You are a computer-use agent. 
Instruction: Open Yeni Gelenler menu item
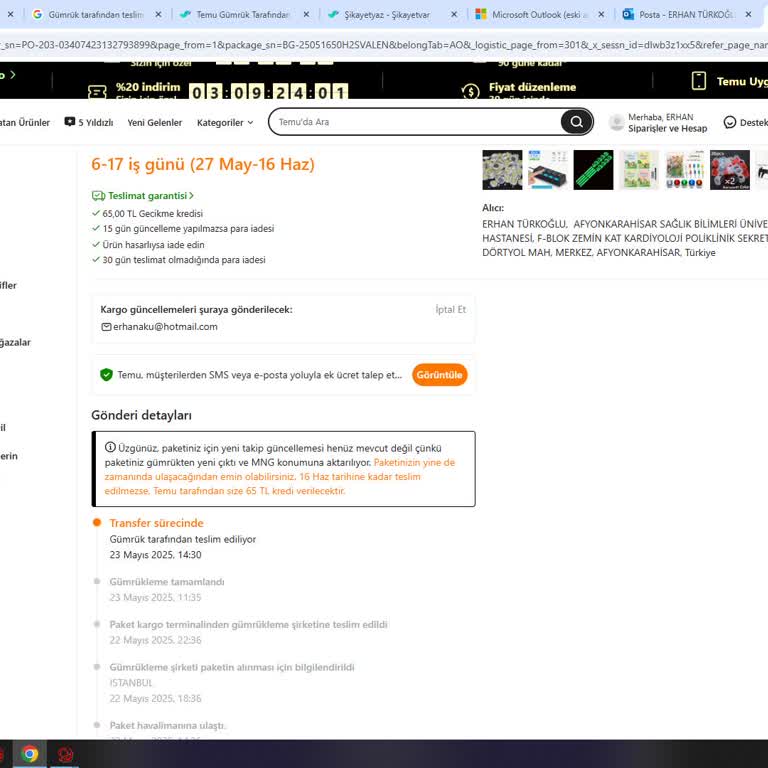[x=154, y=122]
